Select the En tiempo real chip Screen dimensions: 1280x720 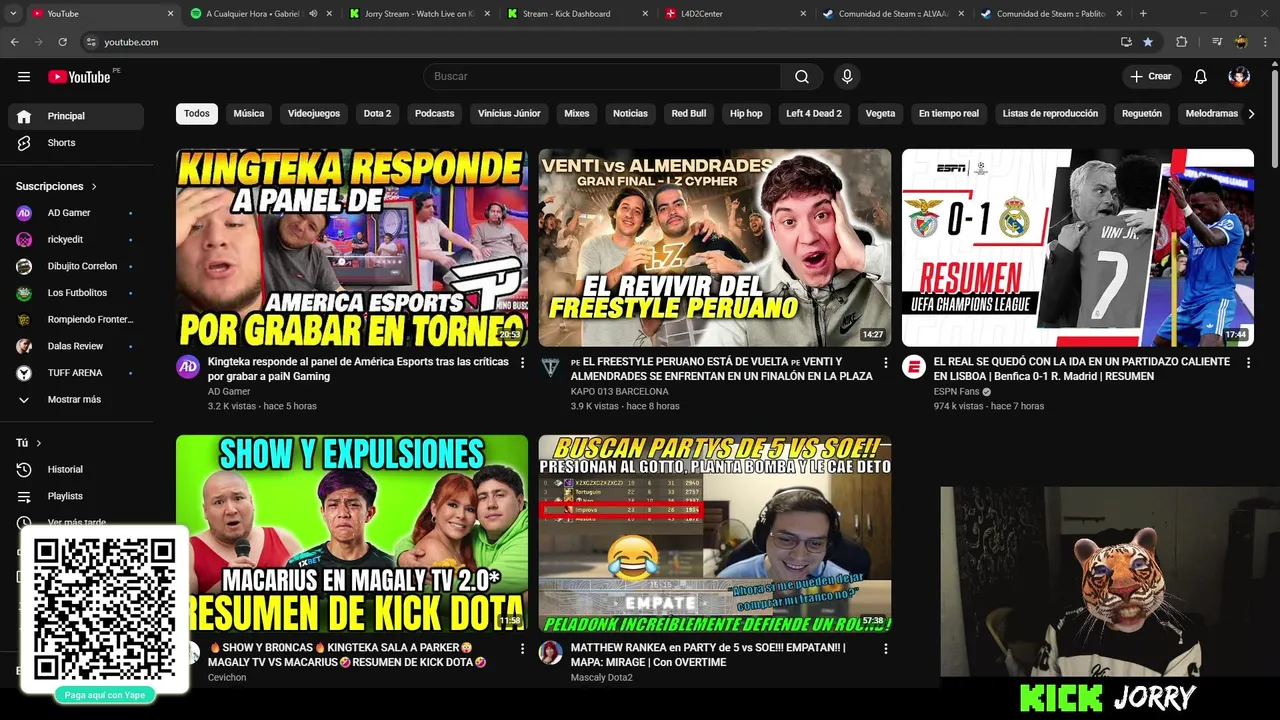click(949, 114)
